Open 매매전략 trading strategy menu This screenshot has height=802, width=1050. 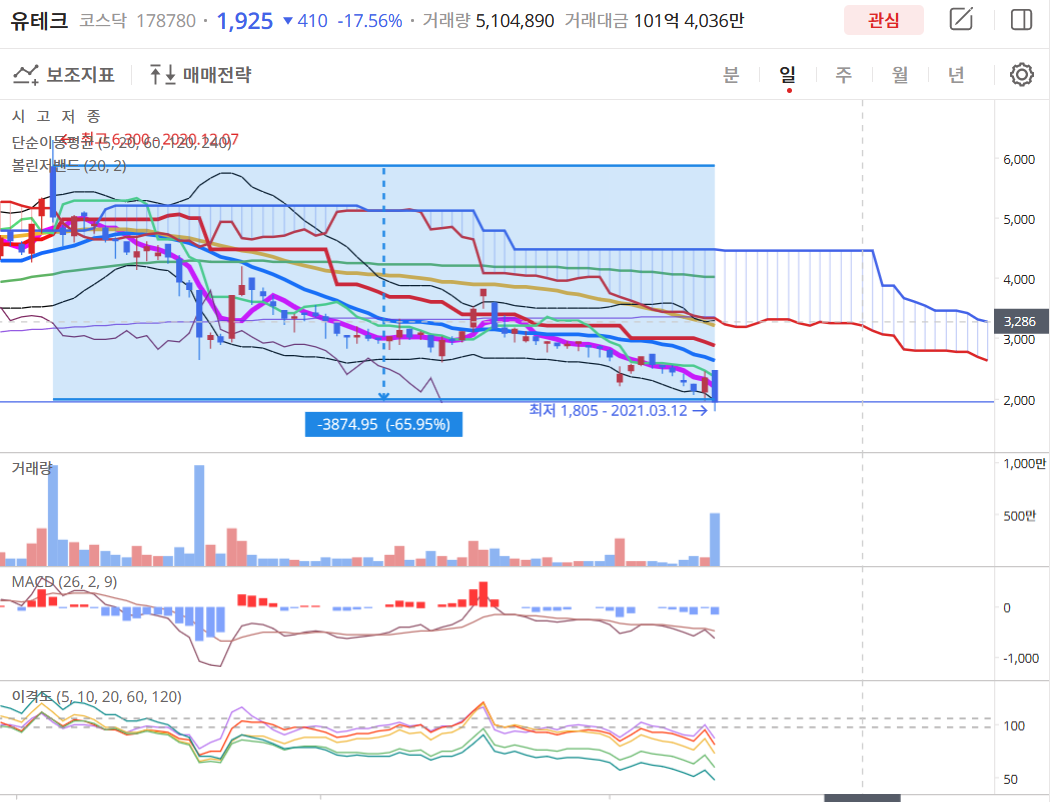click(x=200, y=74)
